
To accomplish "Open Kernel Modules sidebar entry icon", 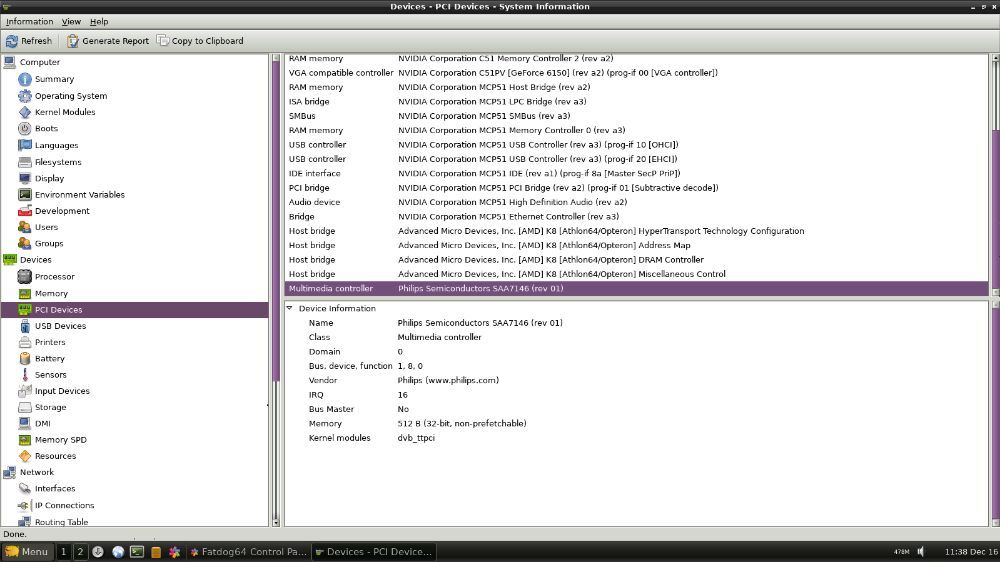I will (x=25, y=112).
